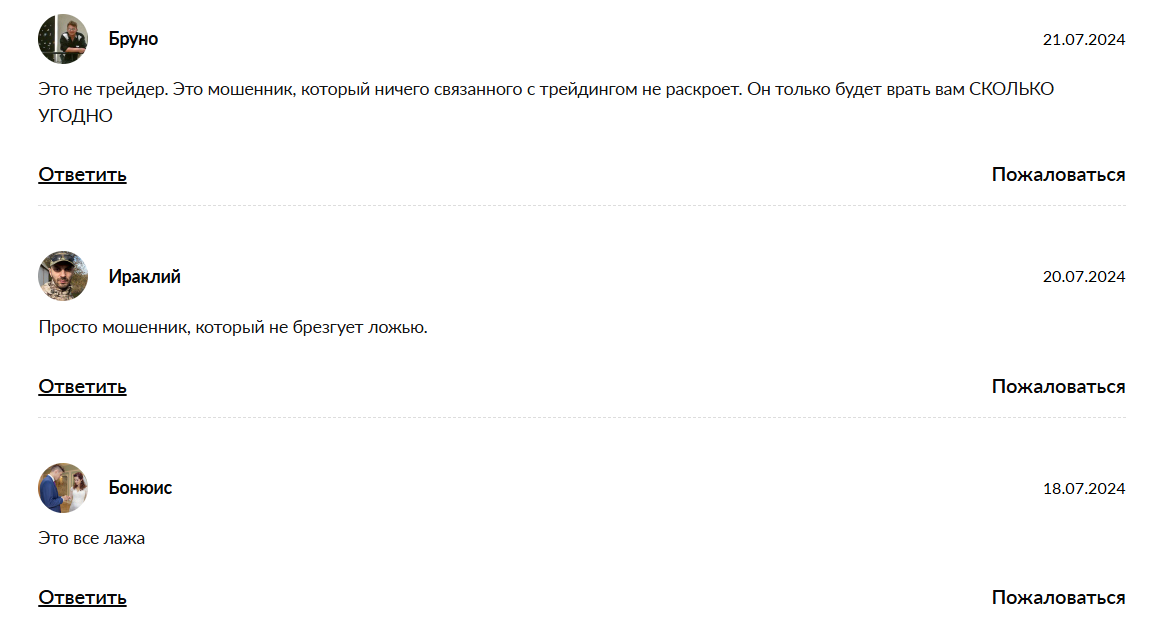1152x628 pixels.
Task: Click the date 18.07.2024
Action: click(x=1084, y=488)
